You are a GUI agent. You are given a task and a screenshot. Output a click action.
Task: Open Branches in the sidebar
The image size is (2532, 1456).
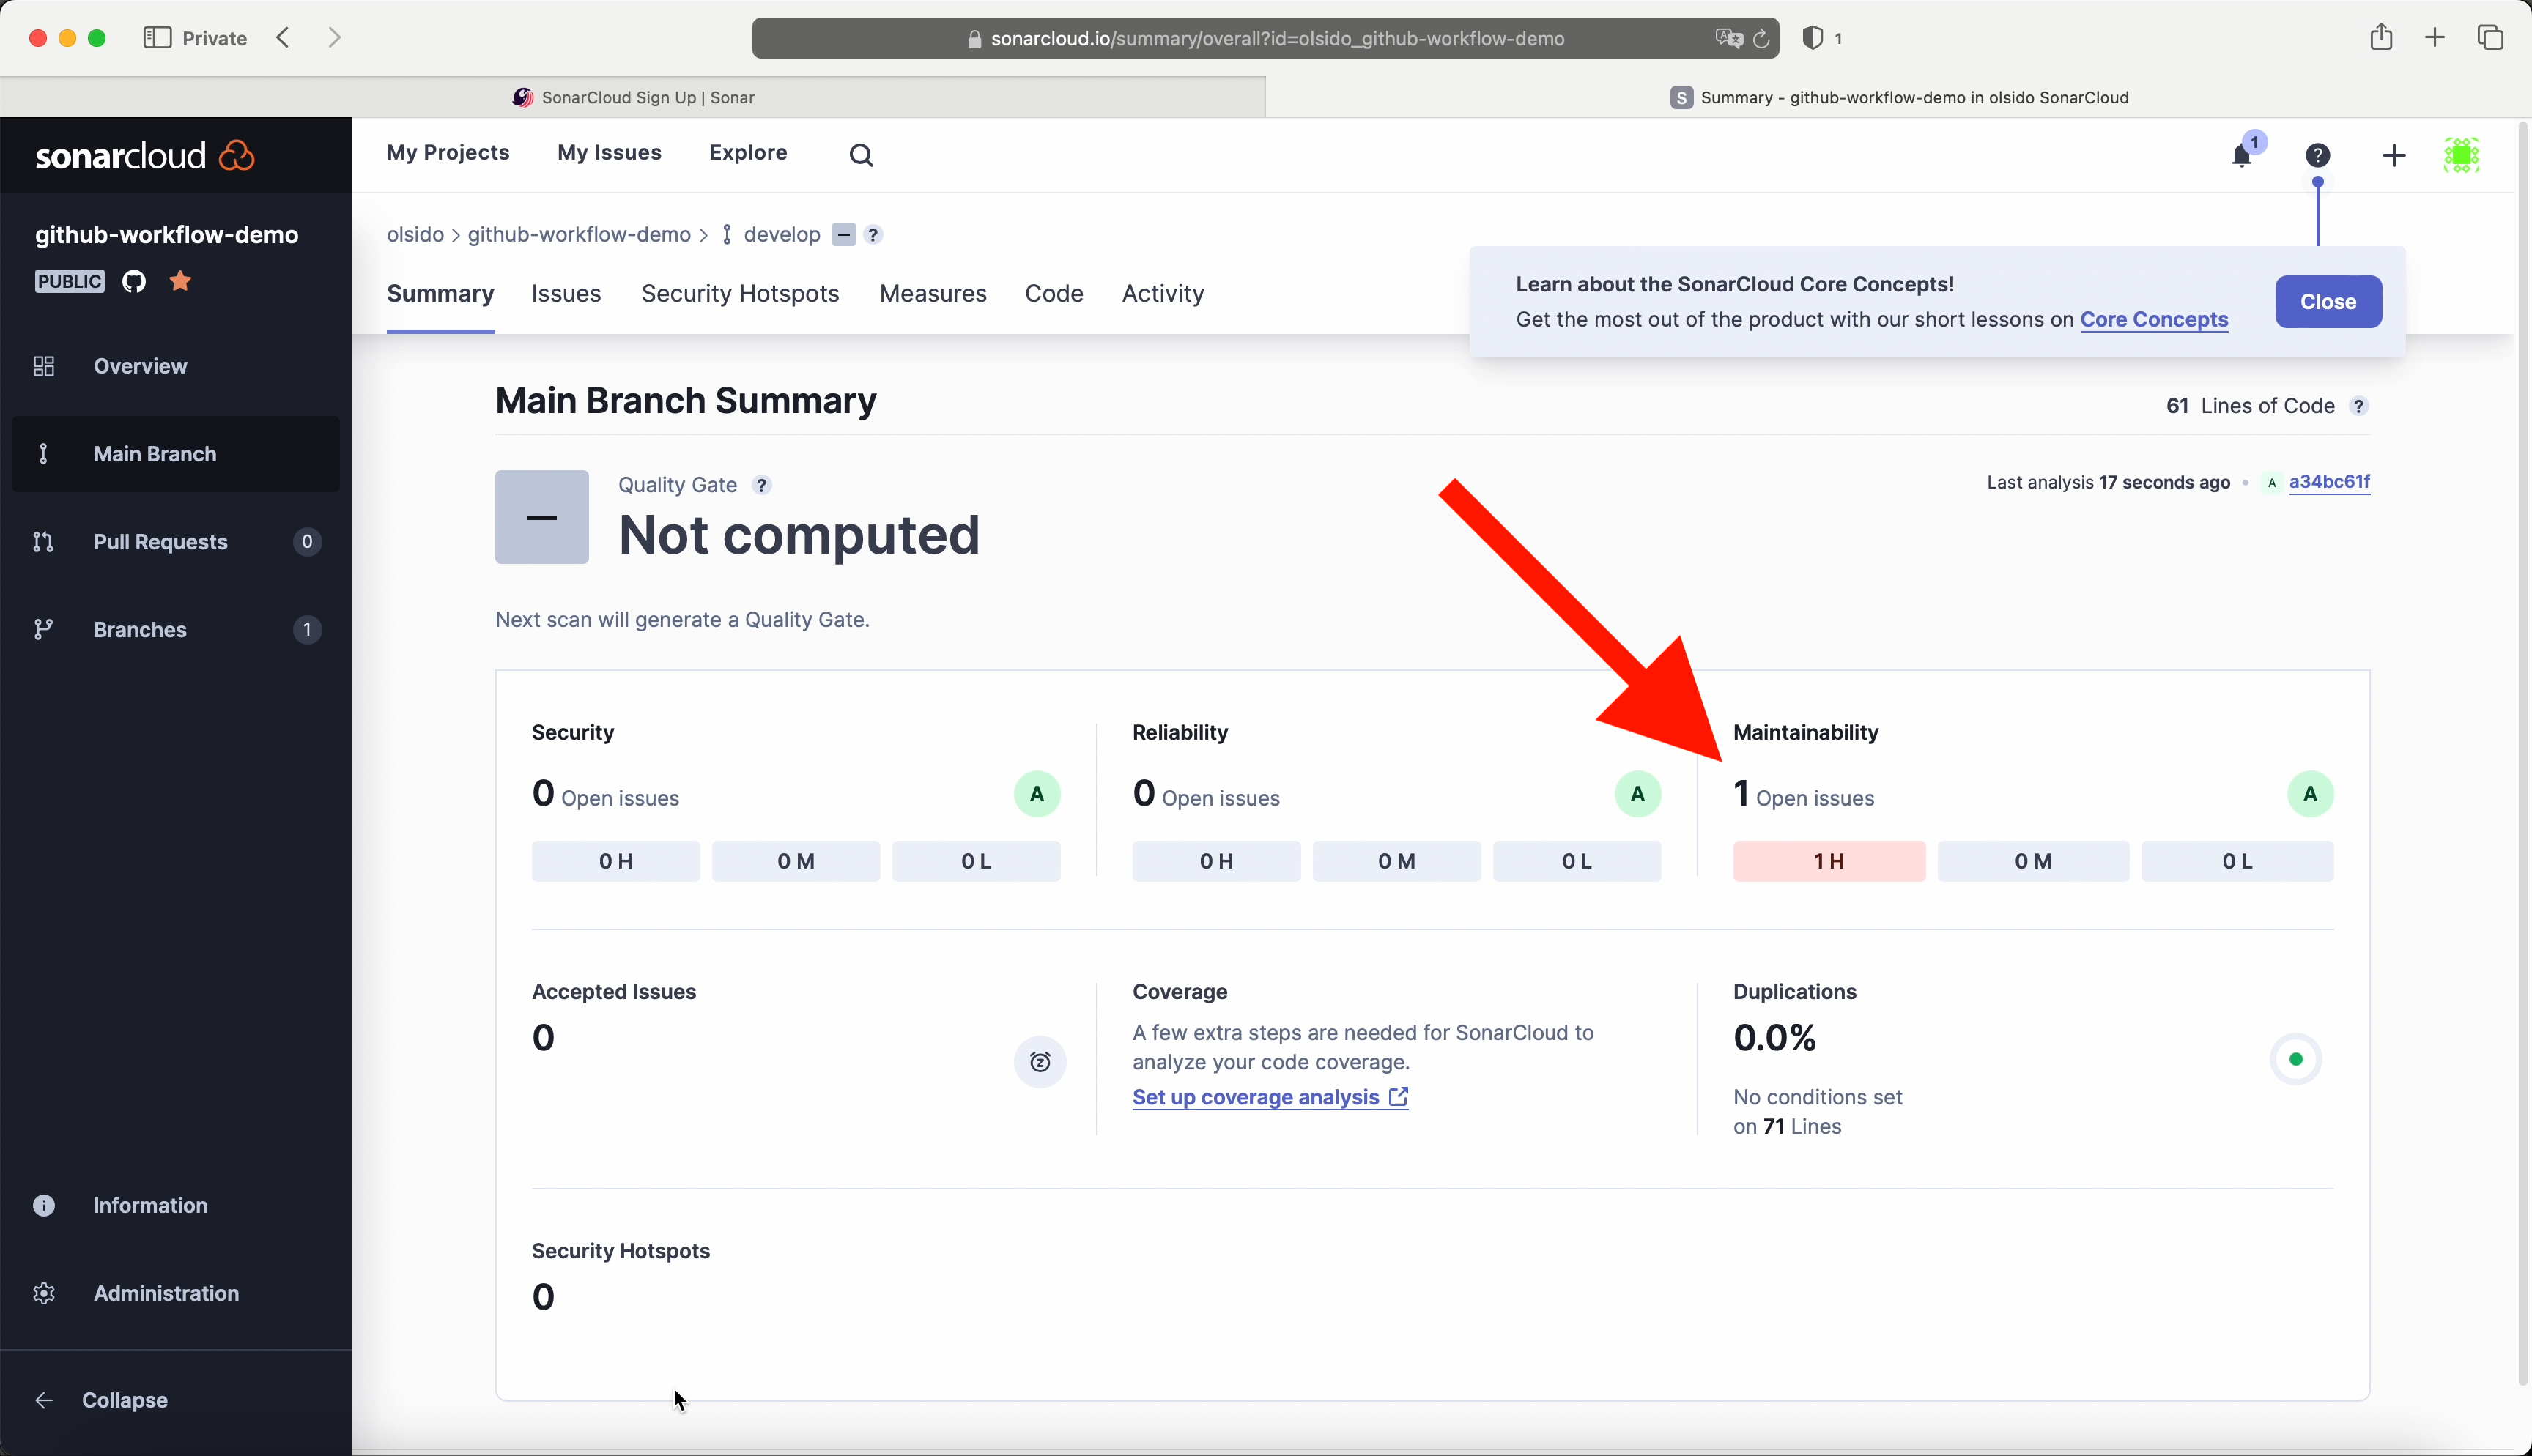tap(140, 629)
